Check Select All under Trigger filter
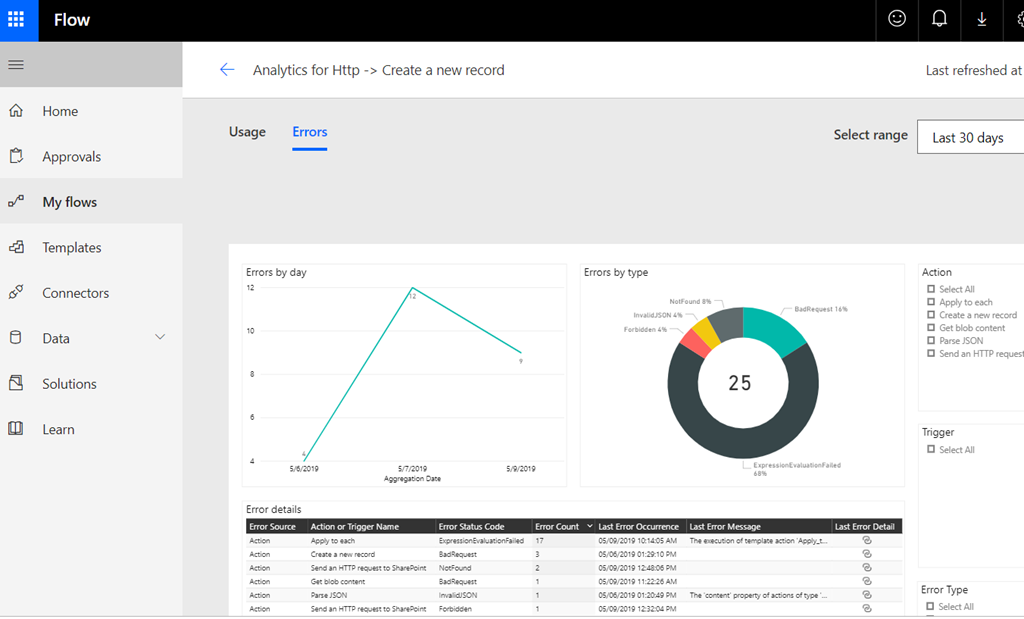The height and width of the screenshot is (619, 1024). [931, 449]
